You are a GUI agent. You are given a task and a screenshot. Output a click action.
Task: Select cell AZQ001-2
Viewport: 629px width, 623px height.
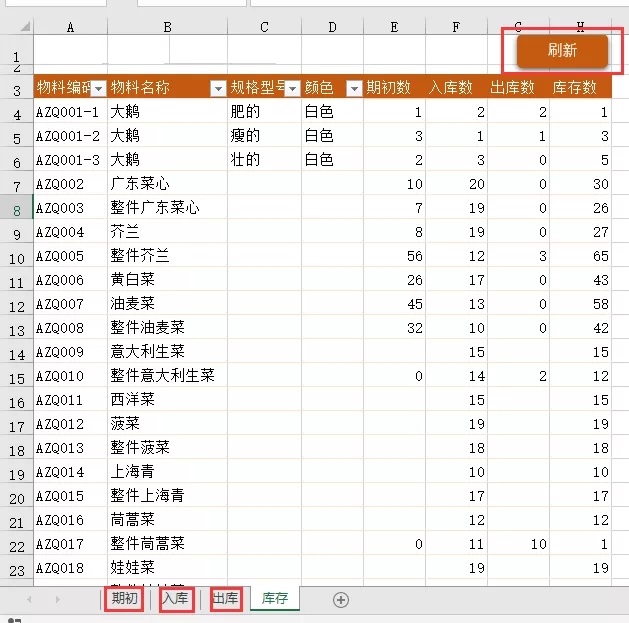pyautogui.click(x=71, y=135)
